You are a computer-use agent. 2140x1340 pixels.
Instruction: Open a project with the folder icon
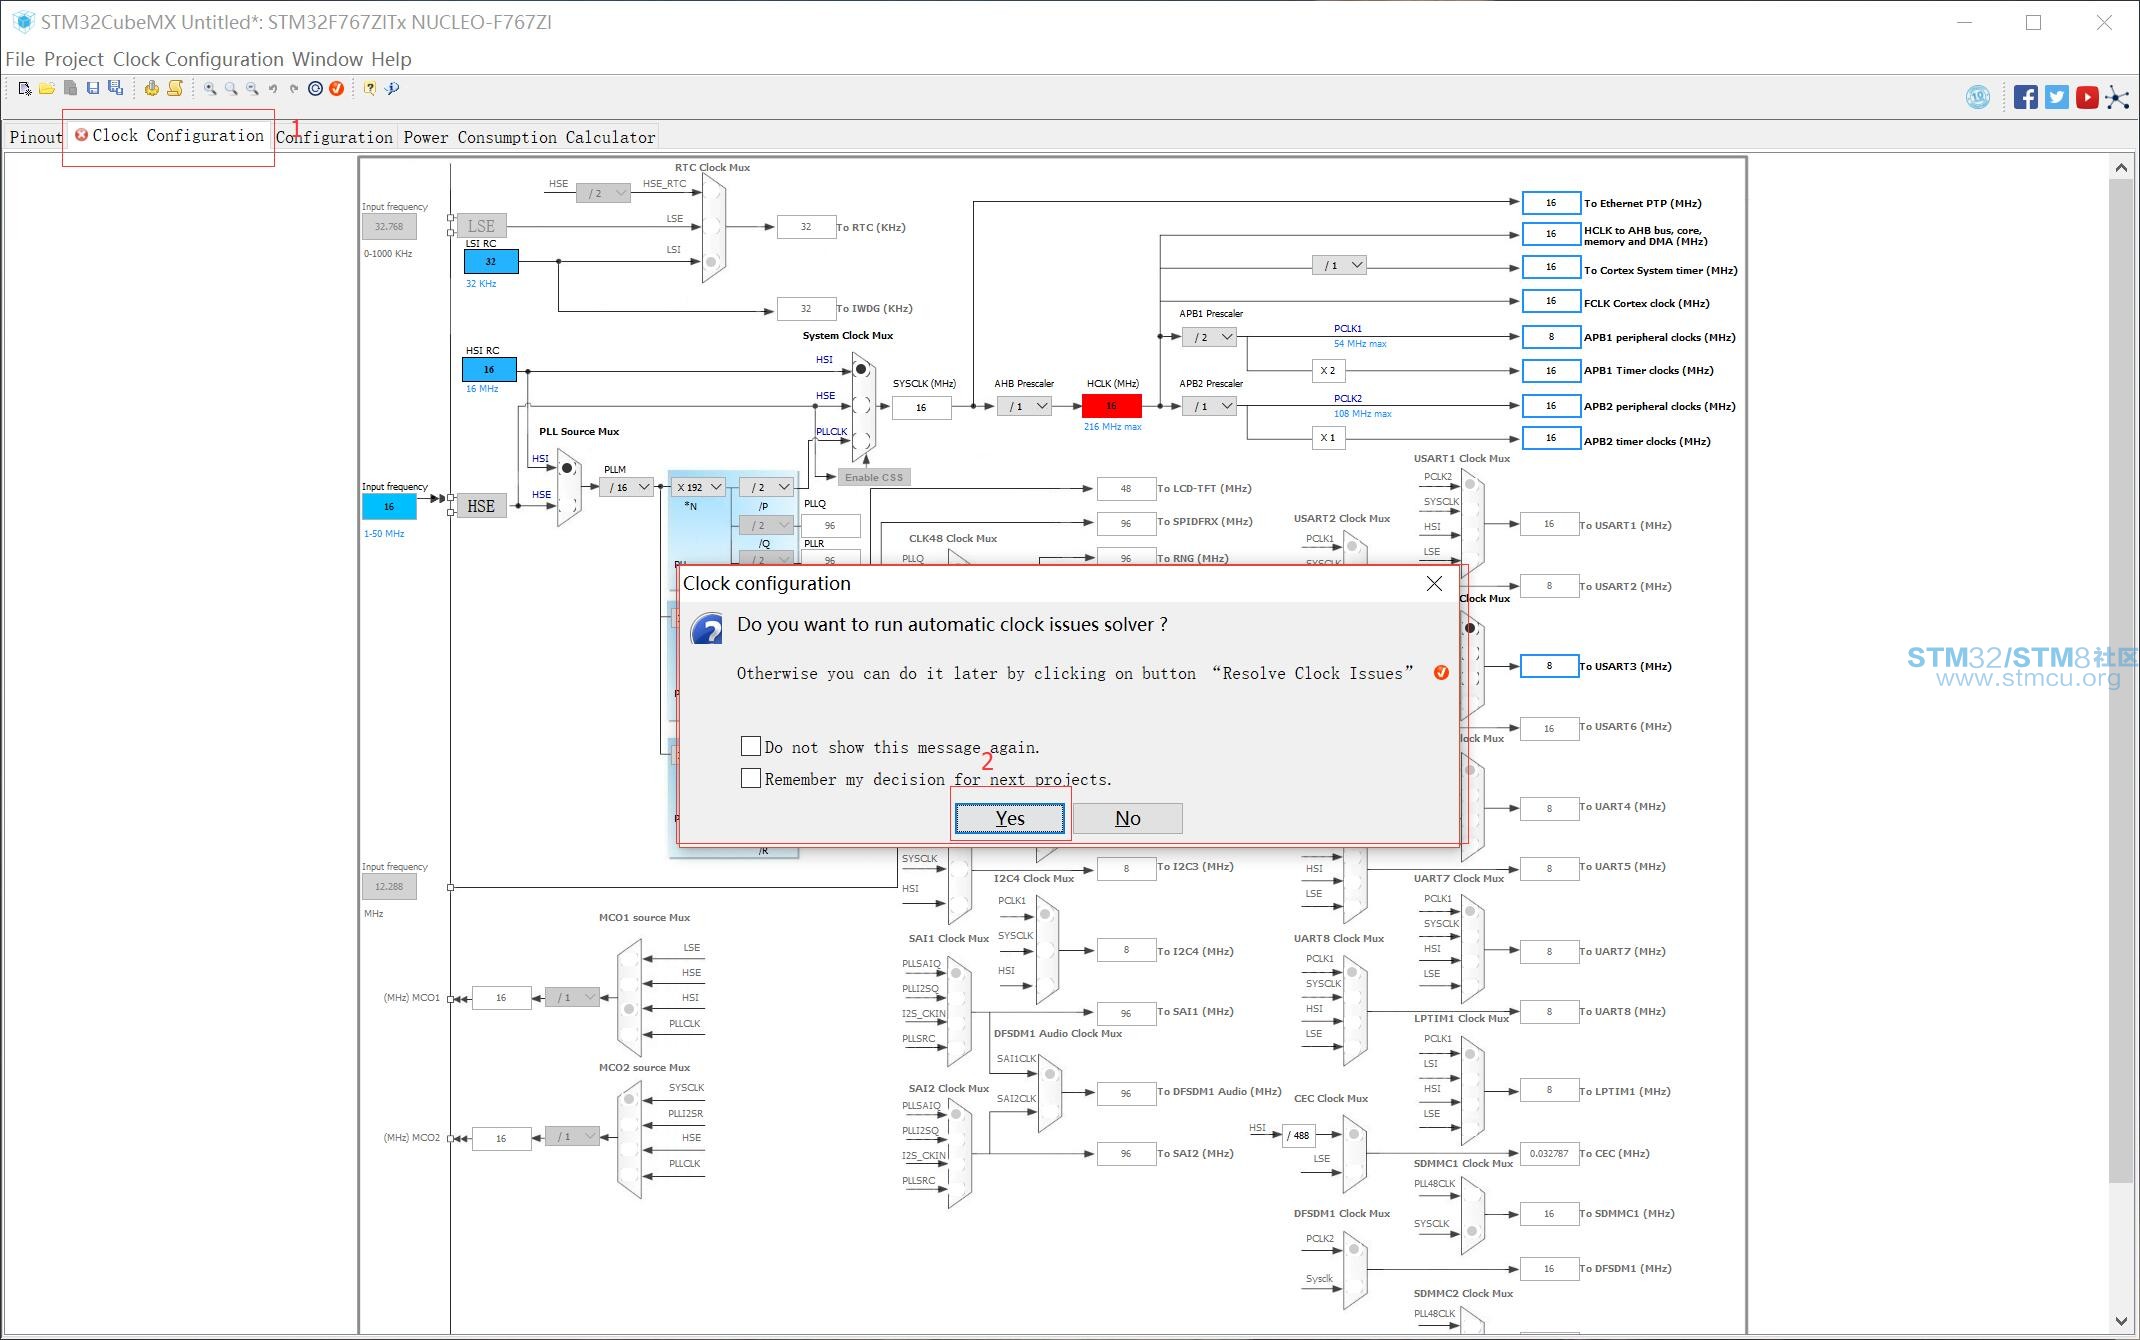point(47,89)
